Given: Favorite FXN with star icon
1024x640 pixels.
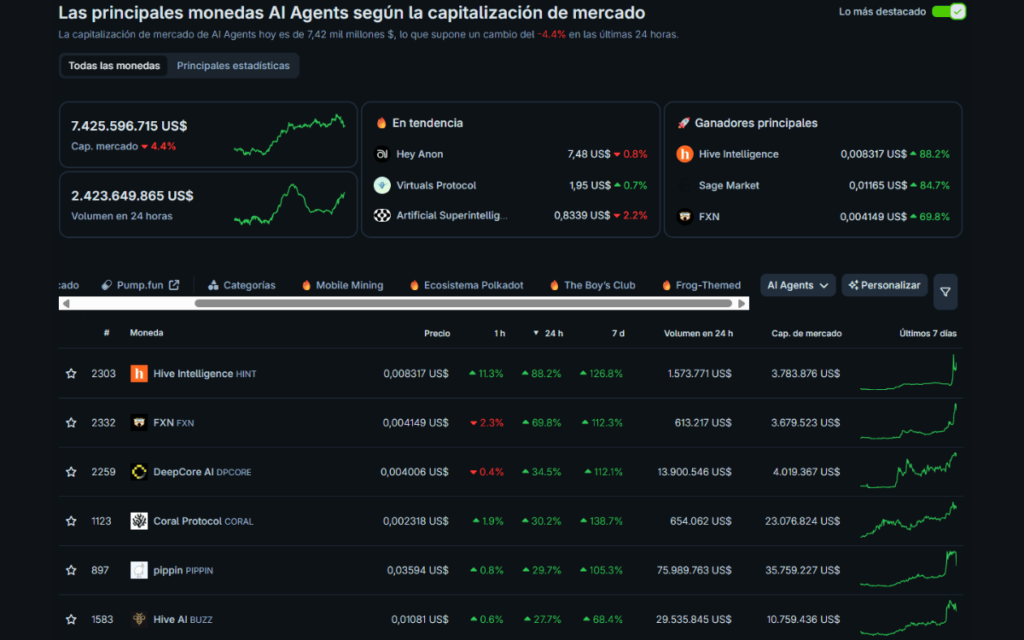Looking at the screenshot, I should [71, 423].
